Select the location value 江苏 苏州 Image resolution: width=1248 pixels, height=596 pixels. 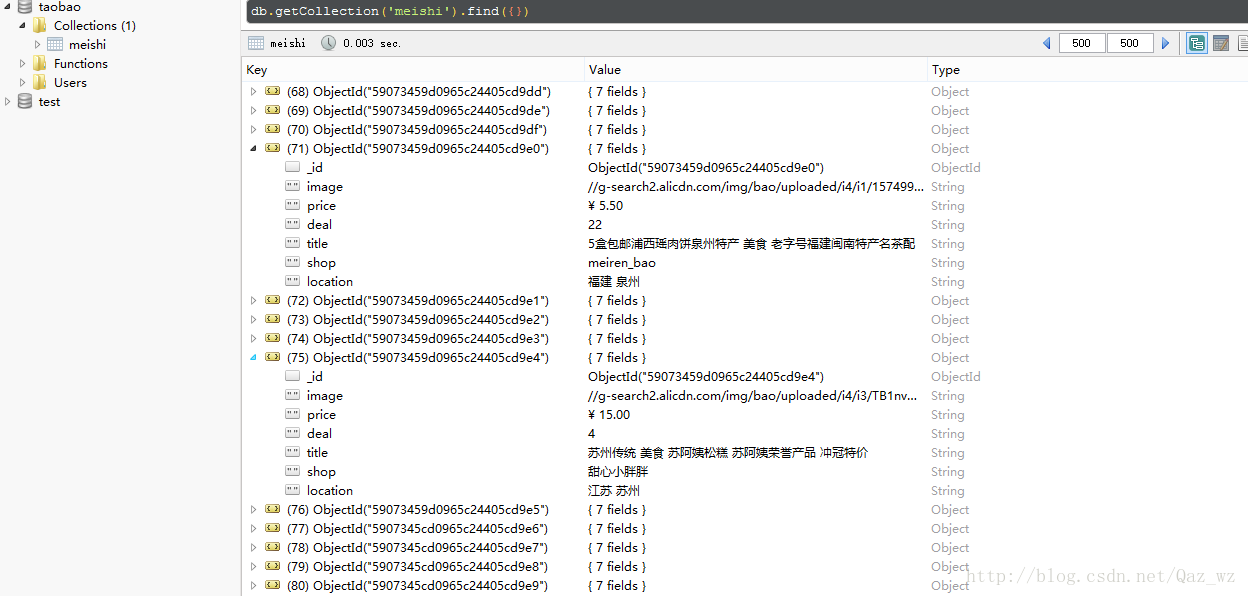coord(614,490)
